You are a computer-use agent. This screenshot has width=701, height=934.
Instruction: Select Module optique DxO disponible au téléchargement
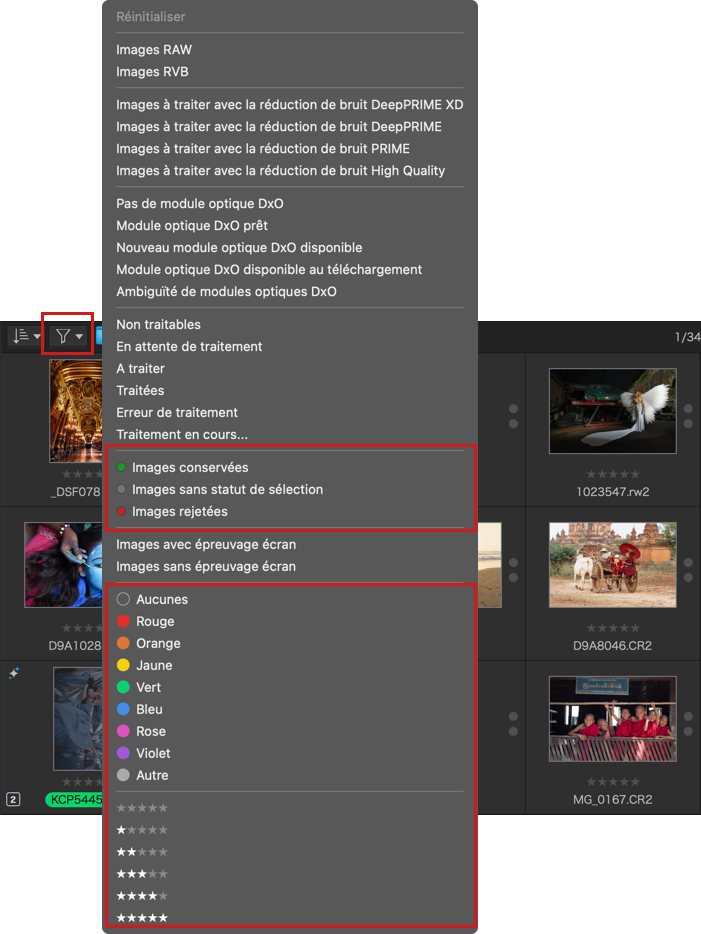tap(269, 270)
